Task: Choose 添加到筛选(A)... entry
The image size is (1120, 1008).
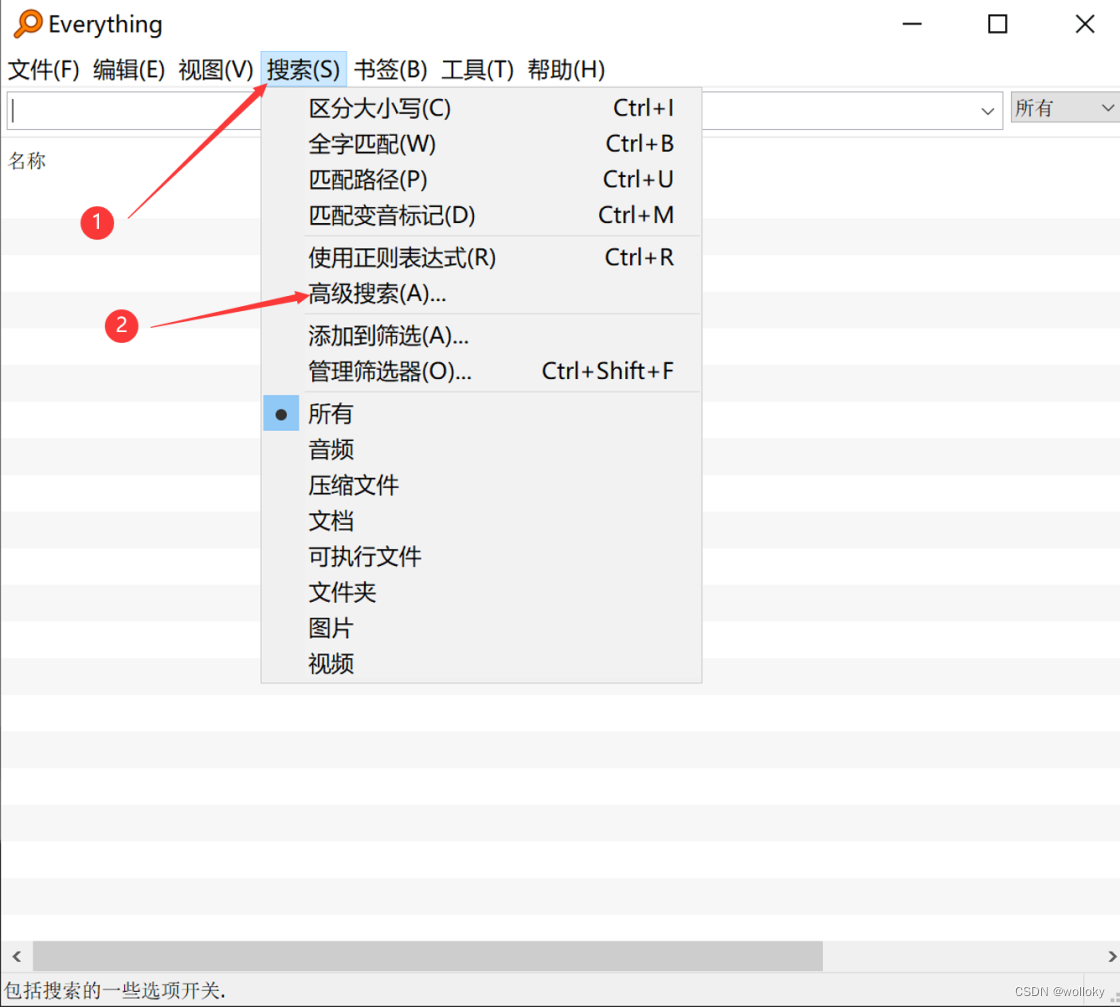Action: (x=481, y=335)
